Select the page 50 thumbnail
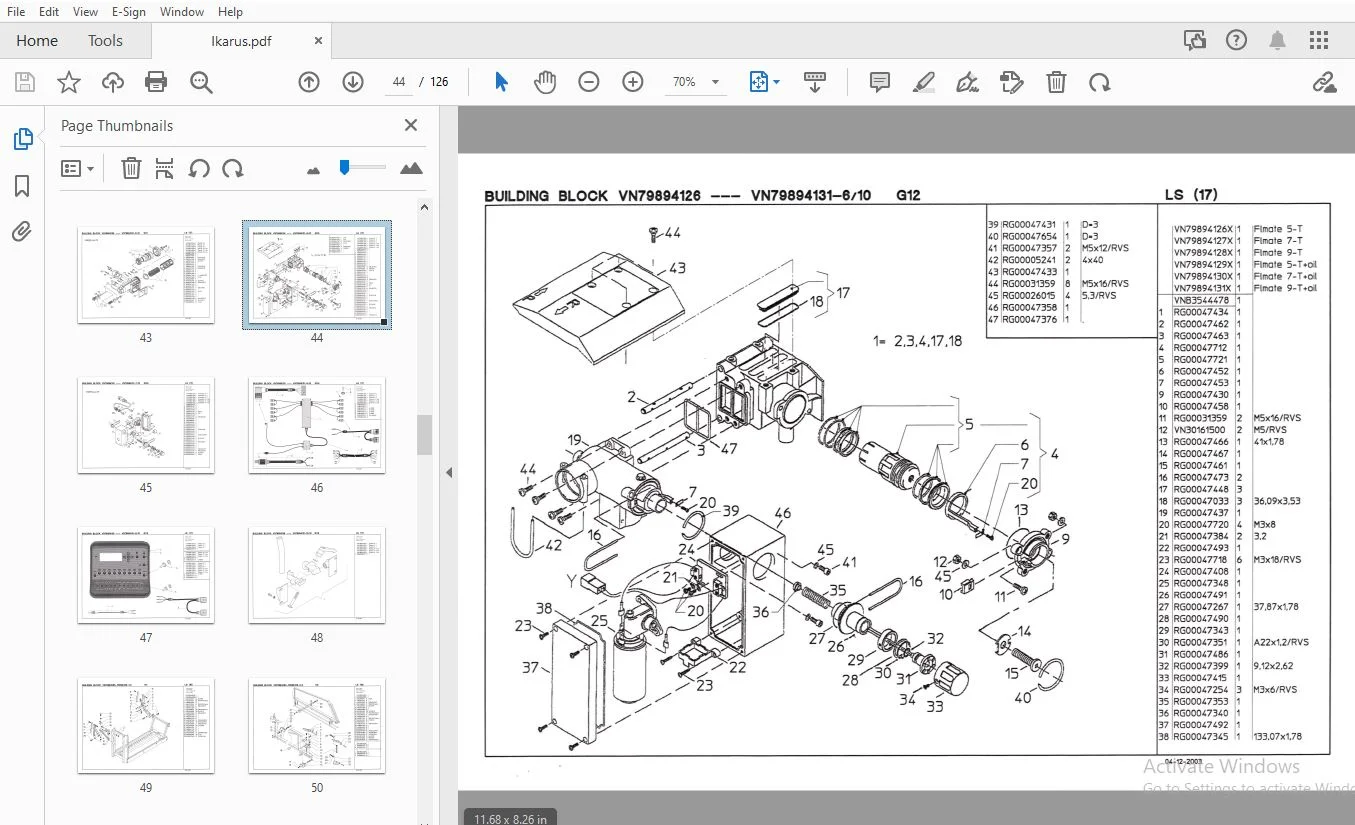 tap(317, 725)
